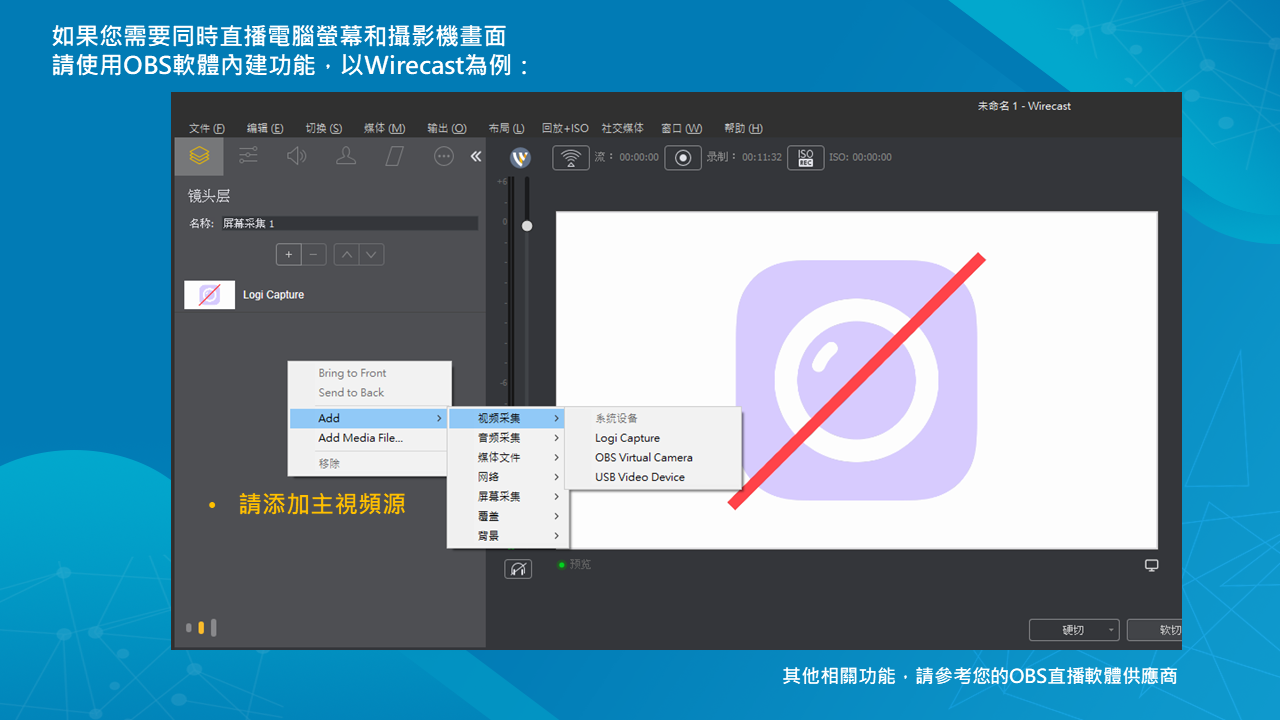Click the 软切 transition button
Image resolution: width=1280 pixels, height=720 pixels.
pyautogui.click(x=1155, y=630)
